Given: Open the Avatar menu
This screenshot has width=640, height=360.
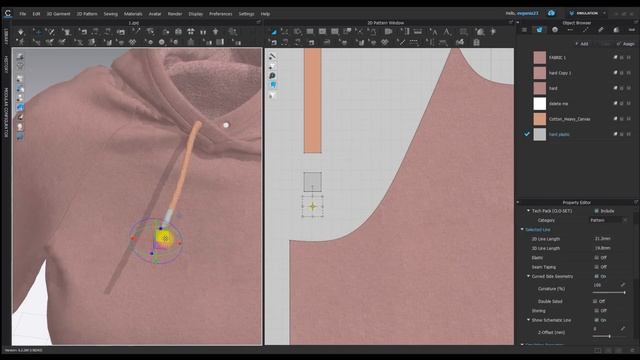Looking at the screenshot, I should point(155,13).
